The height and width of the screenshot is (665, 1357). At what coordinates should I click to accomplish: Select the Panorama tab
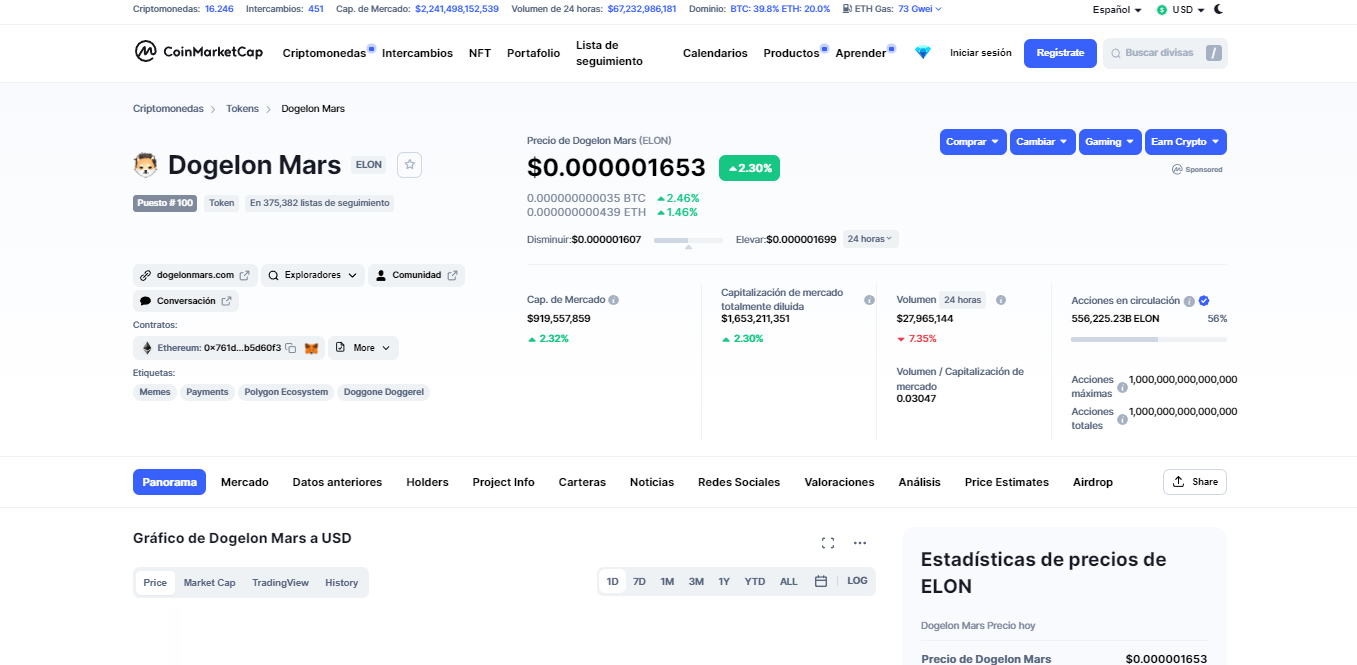coord(169,482)
